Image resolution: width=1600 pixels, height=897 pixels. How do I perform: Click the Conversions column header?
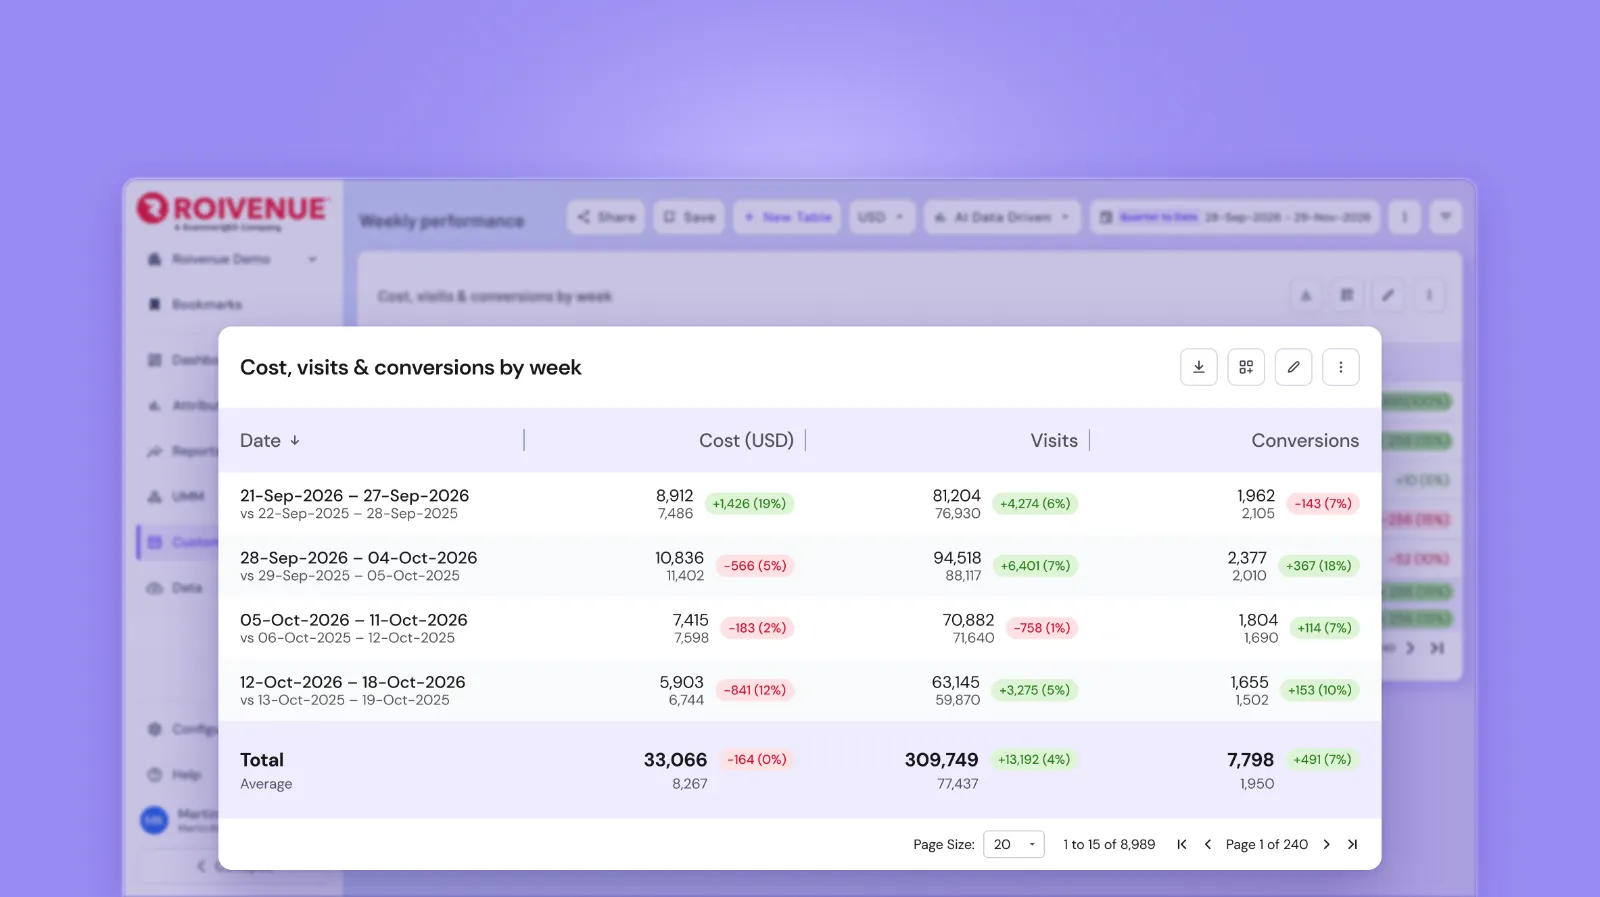point(1305,440)
